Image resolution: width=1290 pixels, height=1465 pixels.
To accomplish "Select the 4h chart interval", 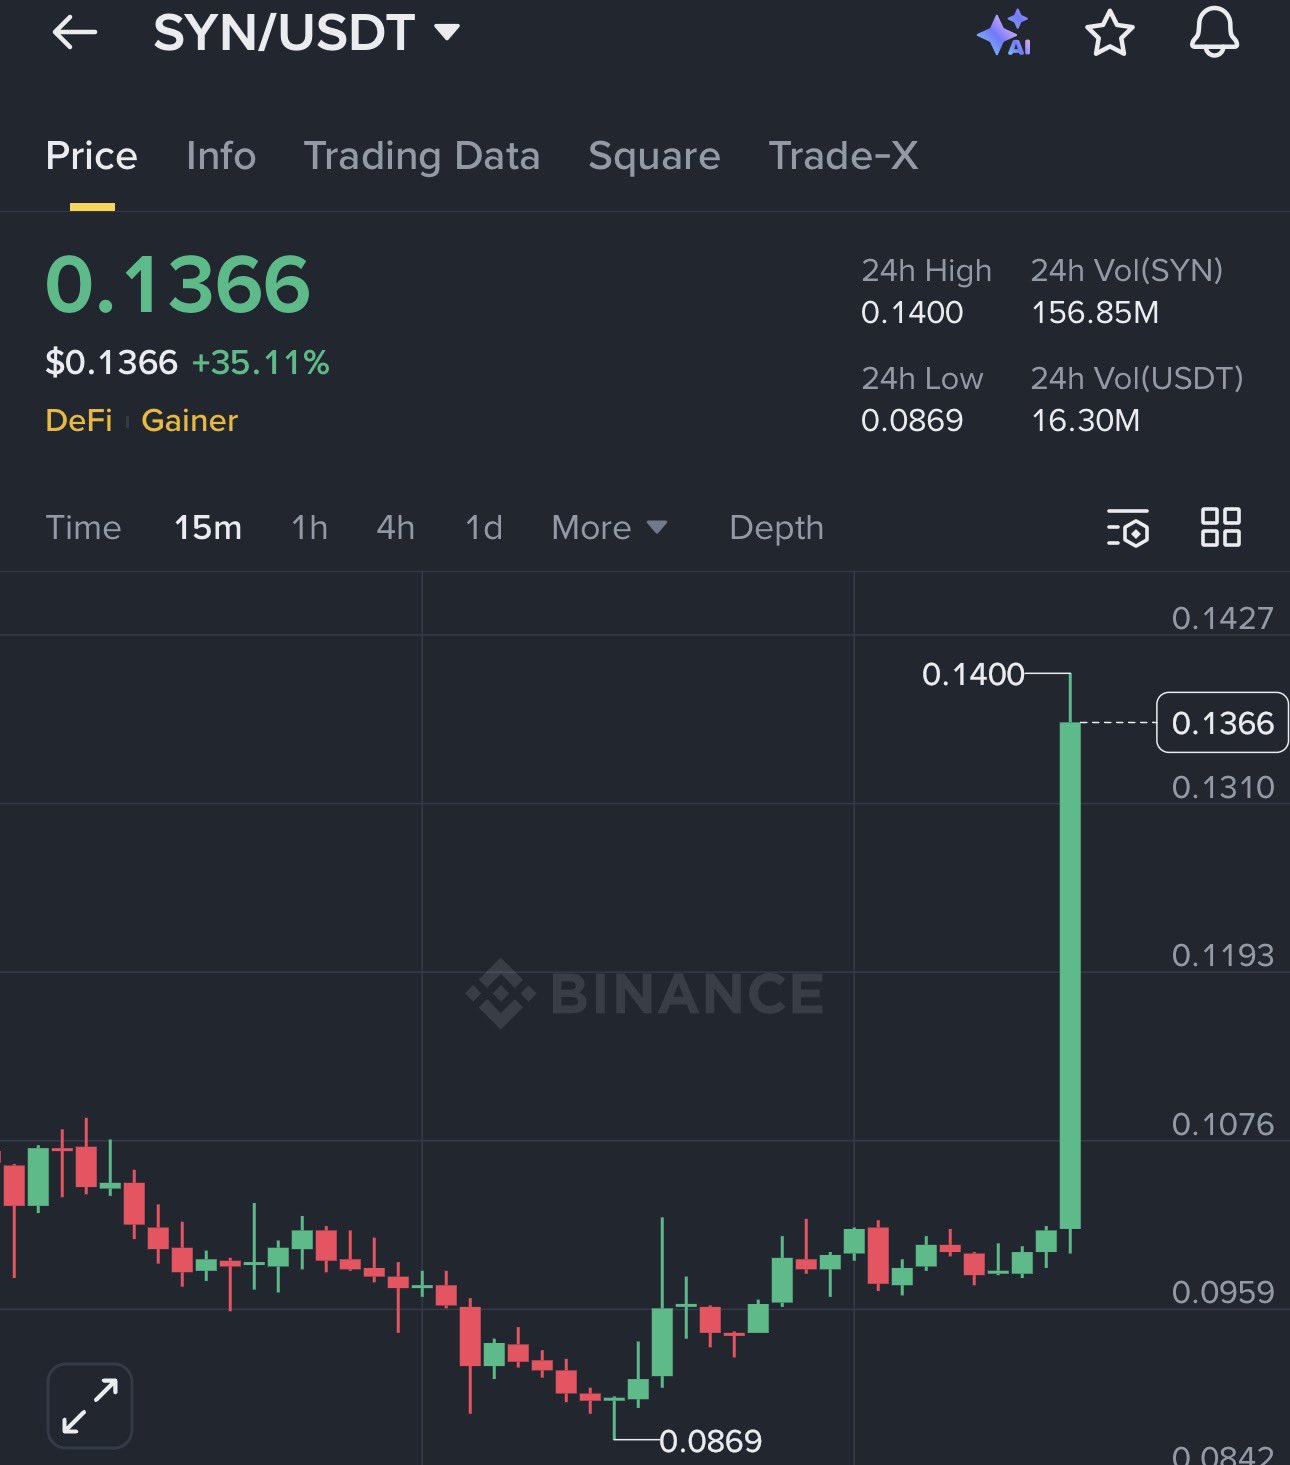I will (395, 527).
